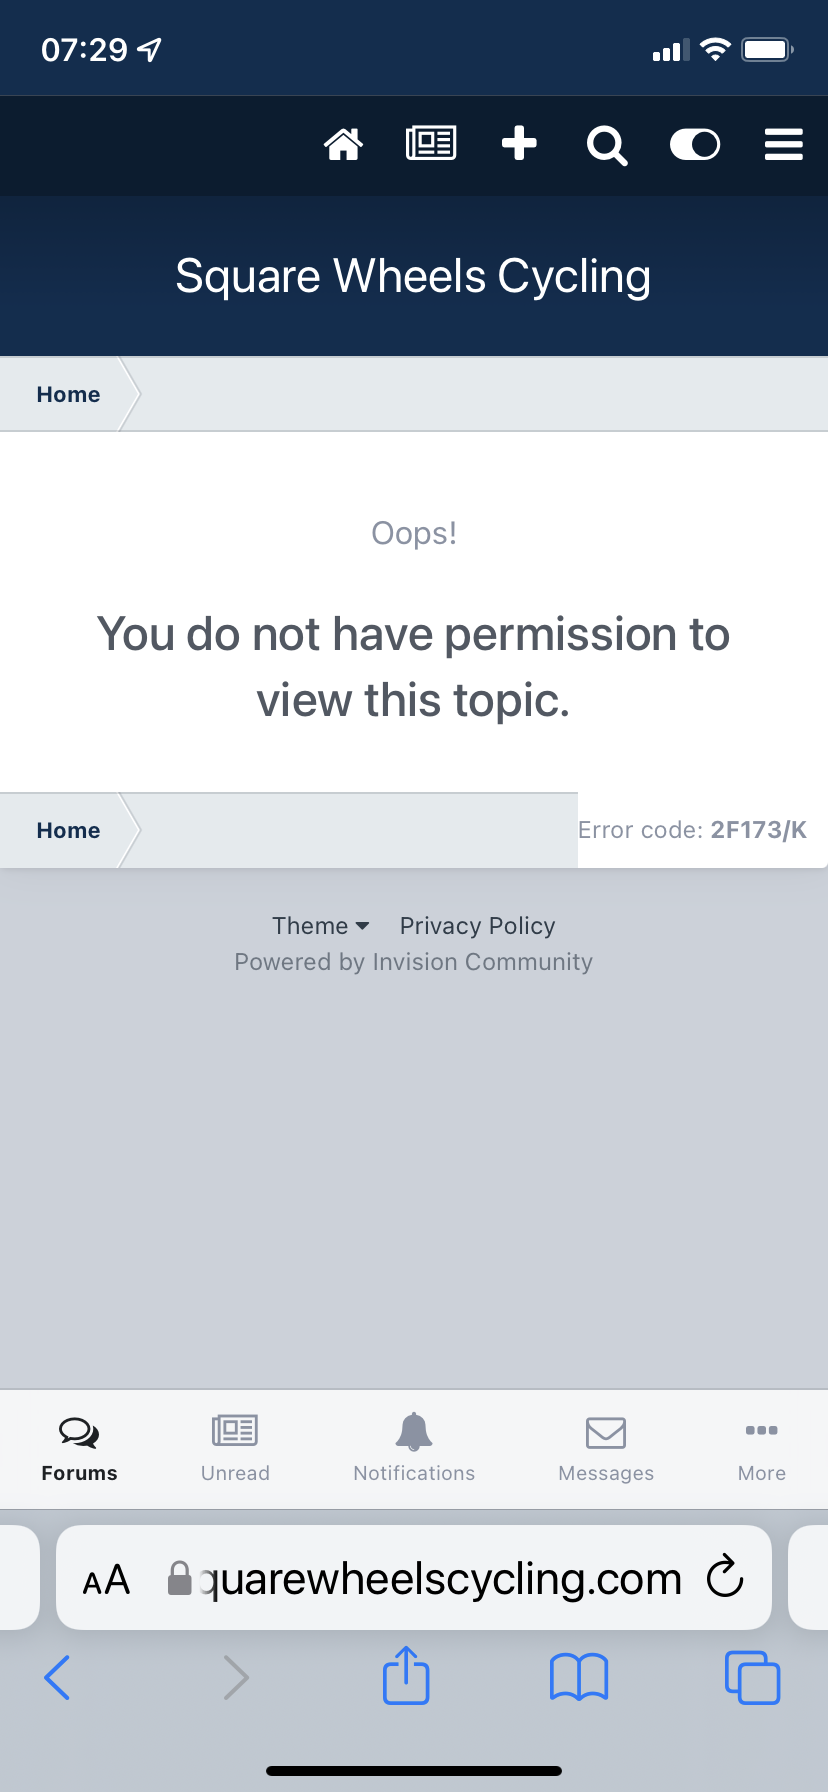Screen dimensions: 828x1792
Task: Open the hamburger menu
Action: point(784,145)
